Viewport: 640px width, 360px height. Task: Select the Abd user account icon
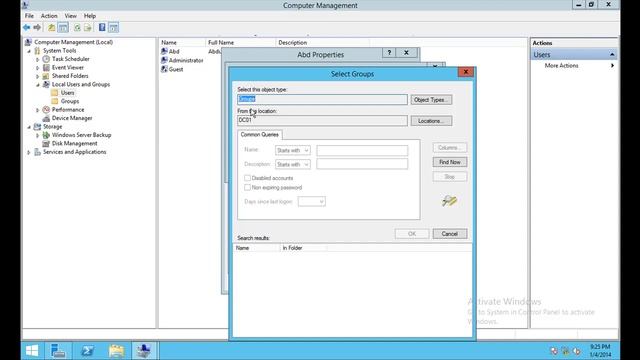164,51
